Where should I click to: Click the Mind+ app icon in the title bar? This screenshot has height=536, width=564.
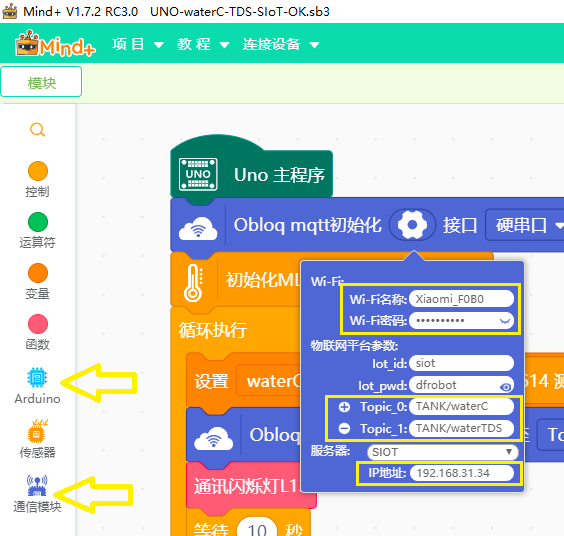coord(10,11)
